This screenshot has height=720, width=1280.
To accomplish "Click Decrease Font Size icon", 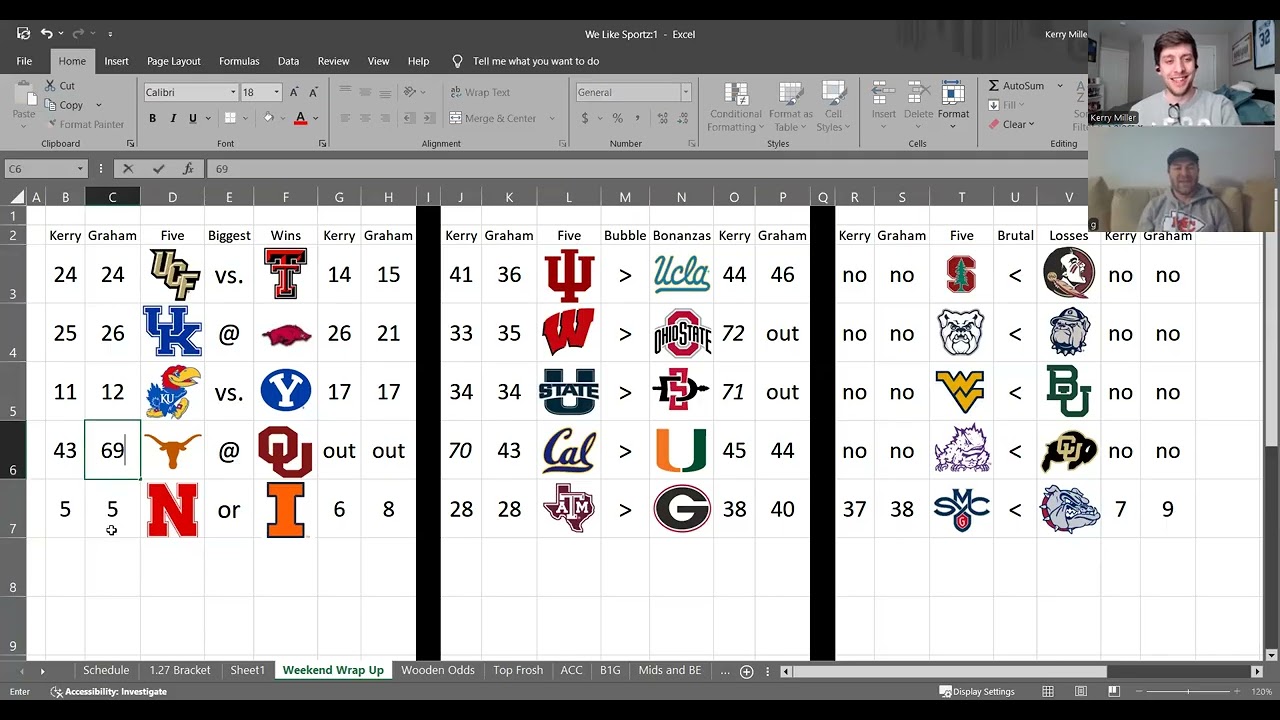I will (313, 92).
